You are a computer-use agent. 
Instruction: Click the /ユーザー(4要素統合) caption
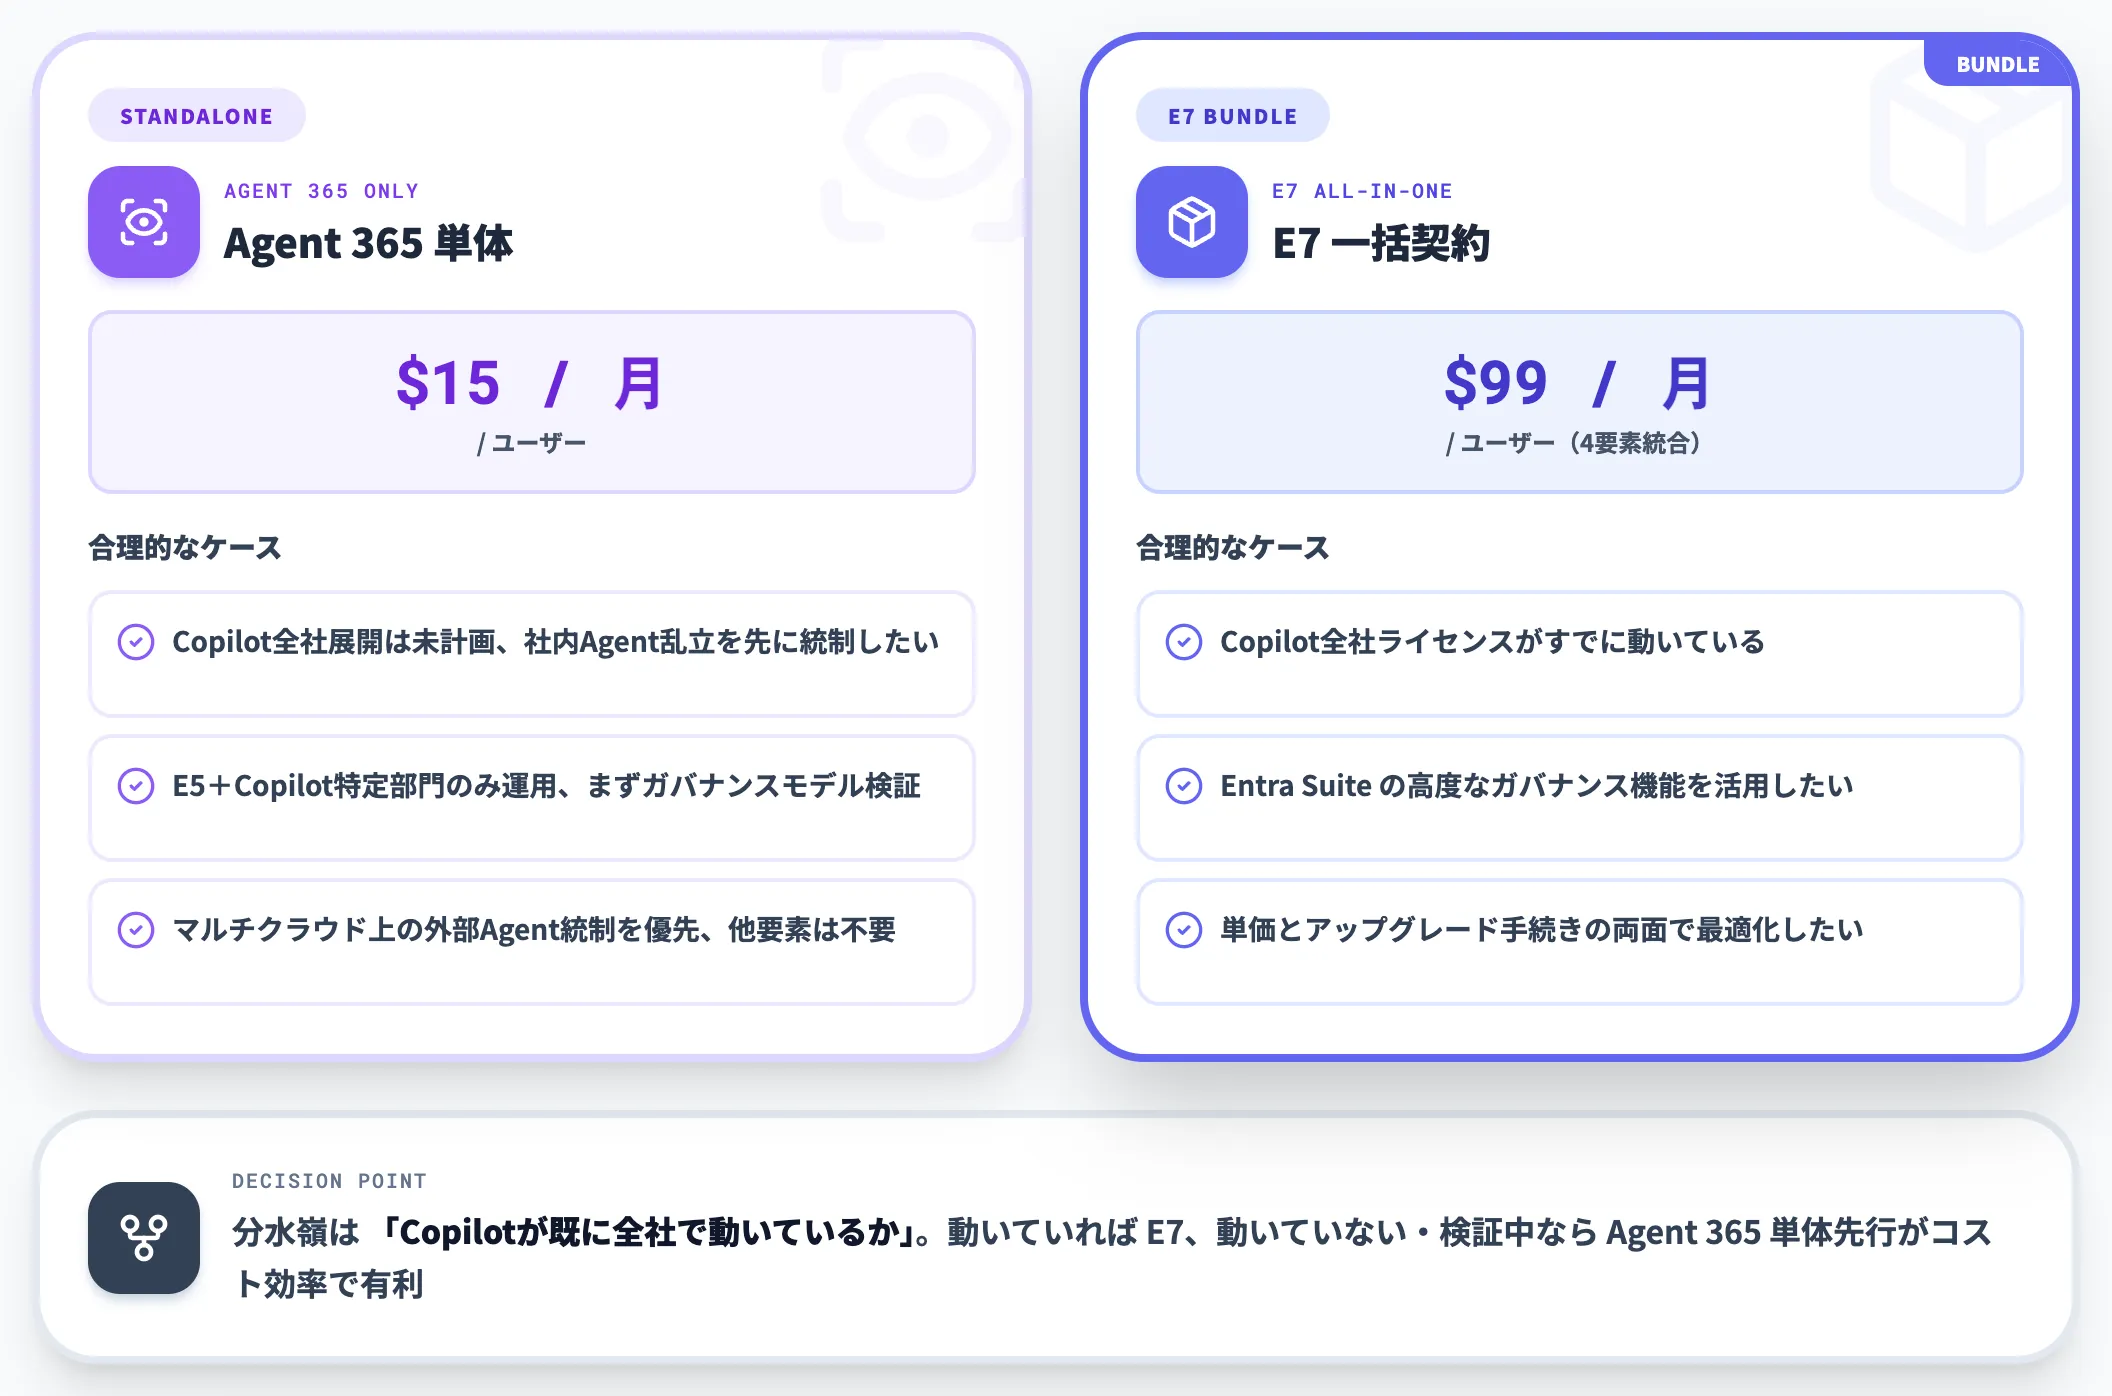[x=1576, y=443]
